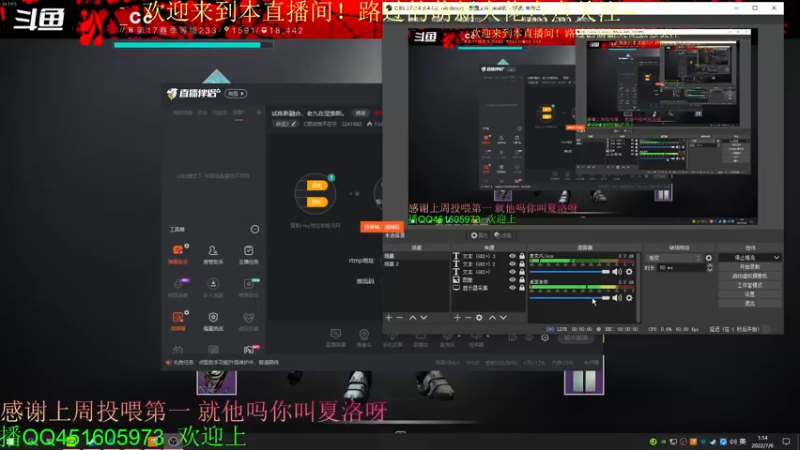Unlock the 显示器采集 source lock
Image resolution: width=800 pixels, height=450 pixels.
click(522, 288)
